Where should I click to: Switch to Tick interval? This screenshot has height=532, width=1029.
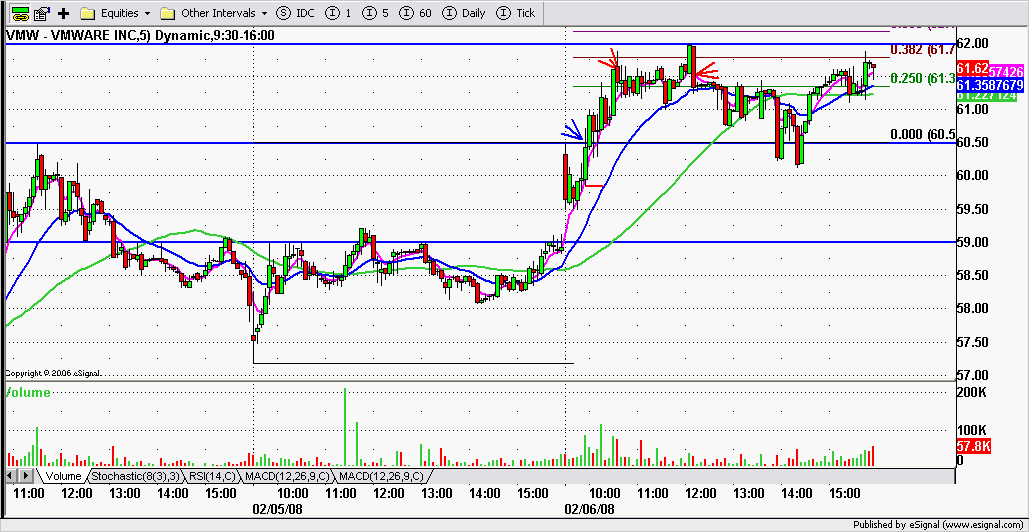[516, 12]
